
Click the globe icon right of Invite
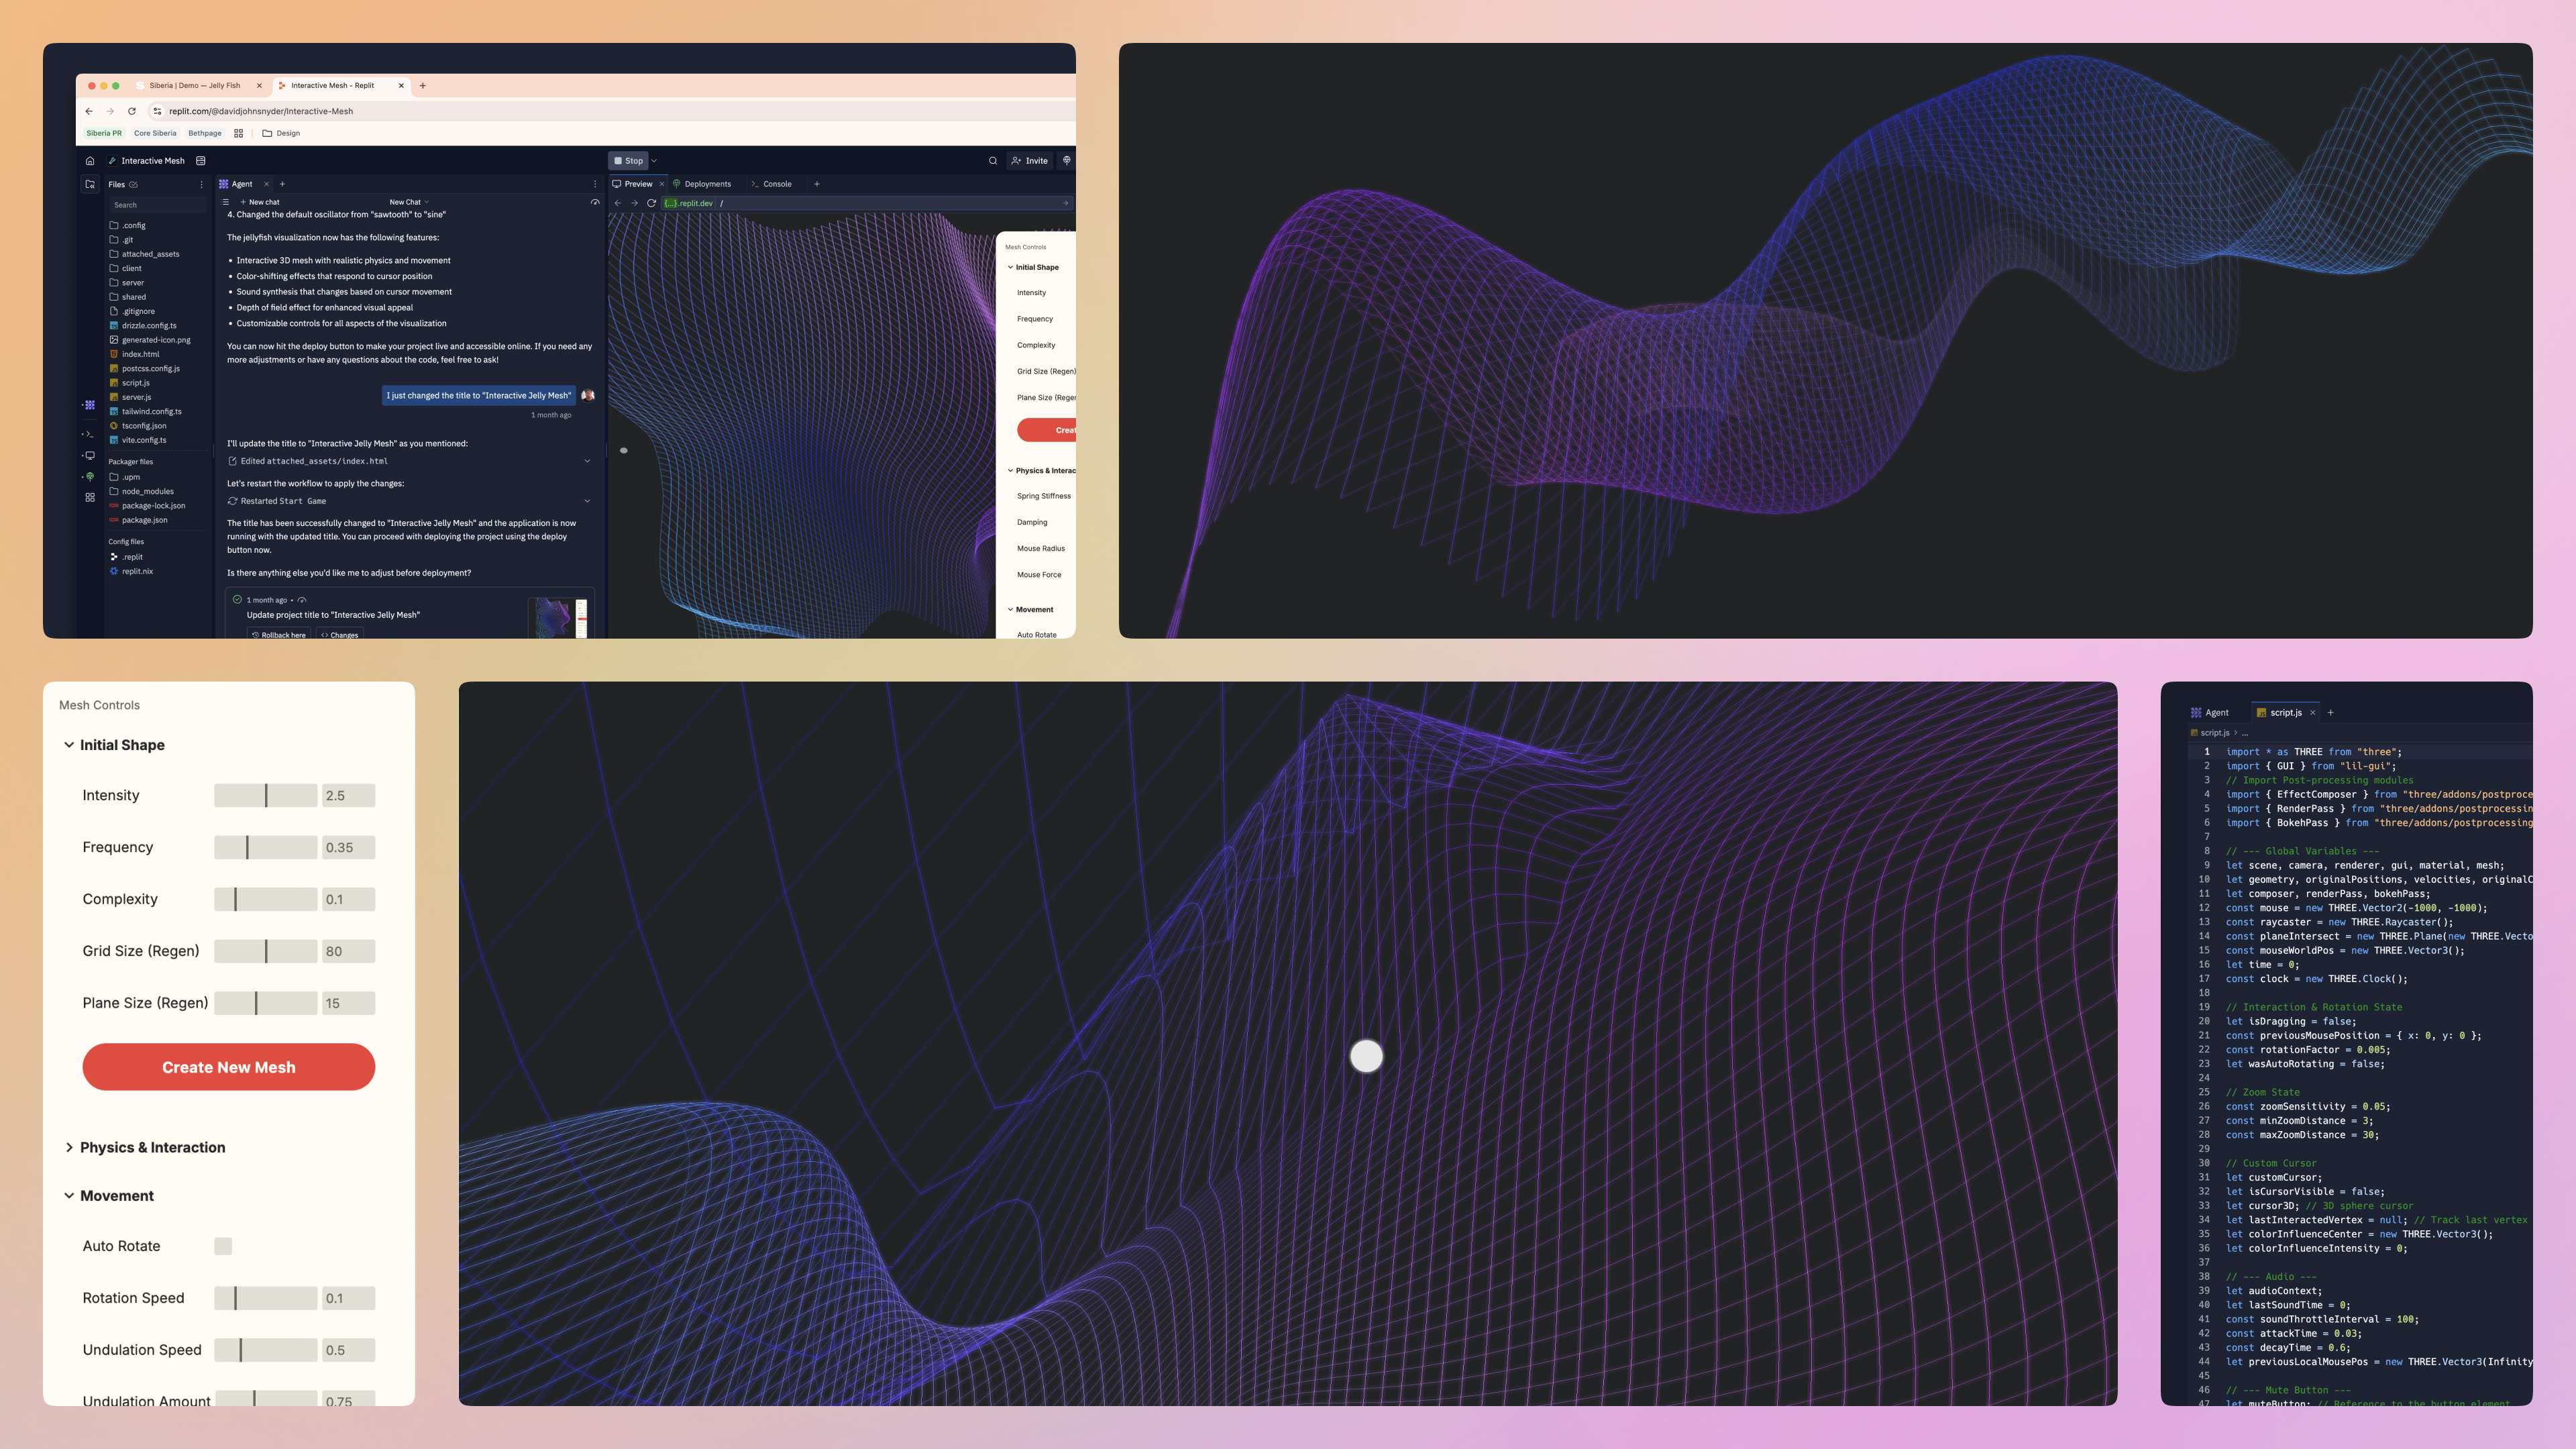click(1067, 160)
